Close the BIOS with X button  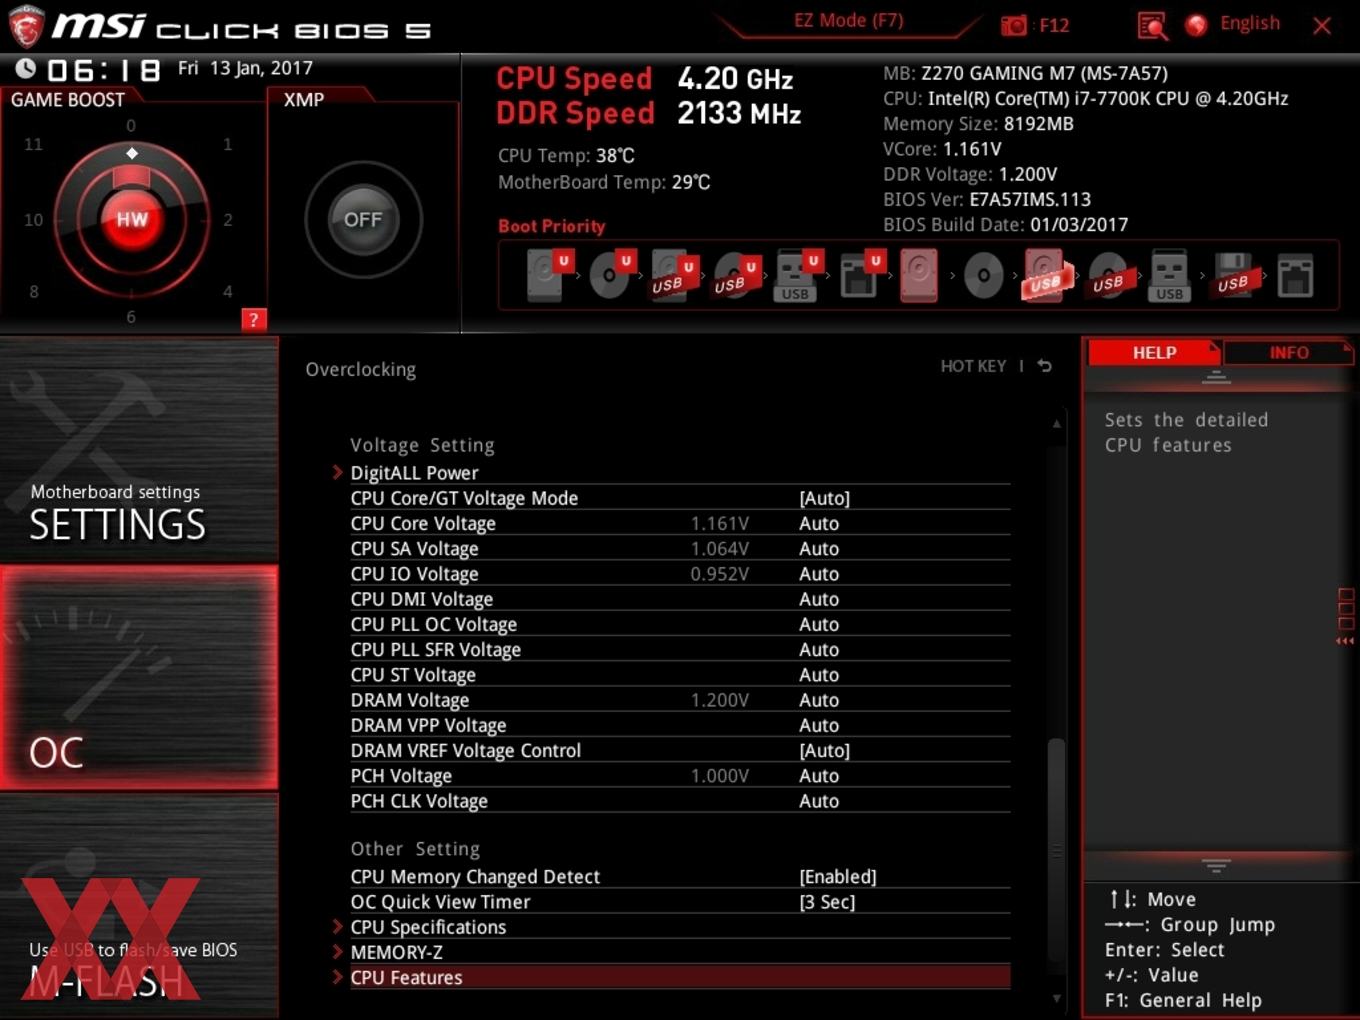tap(1322, 26)
